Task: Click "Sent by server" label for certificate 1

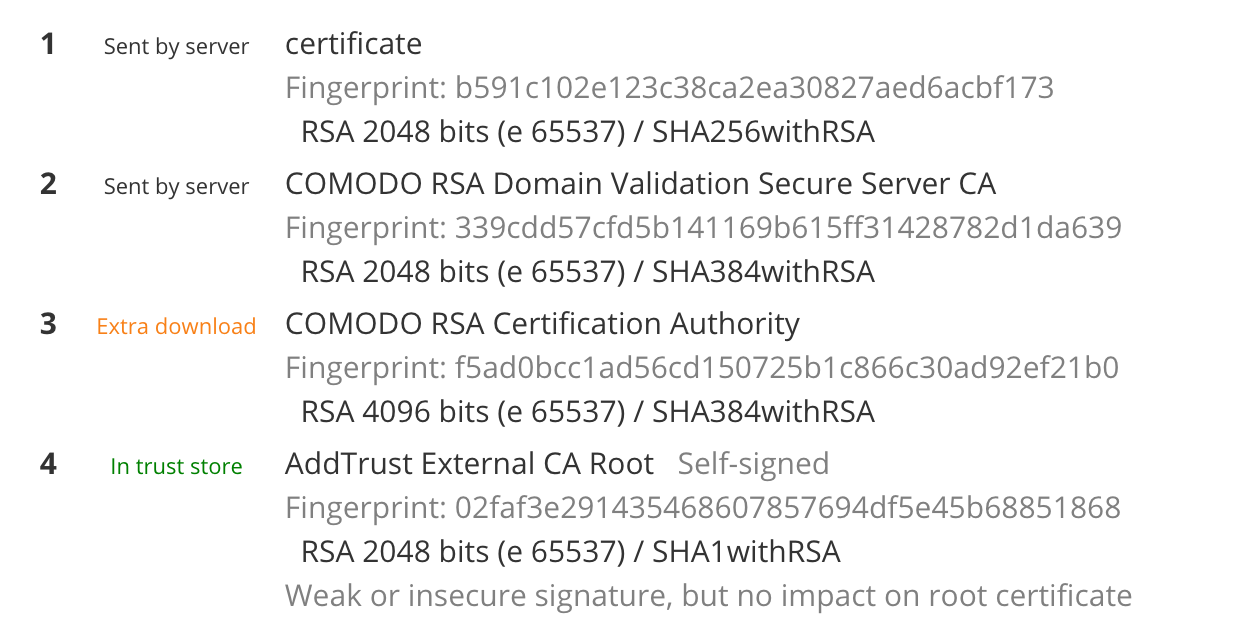Action: [176, 47]
